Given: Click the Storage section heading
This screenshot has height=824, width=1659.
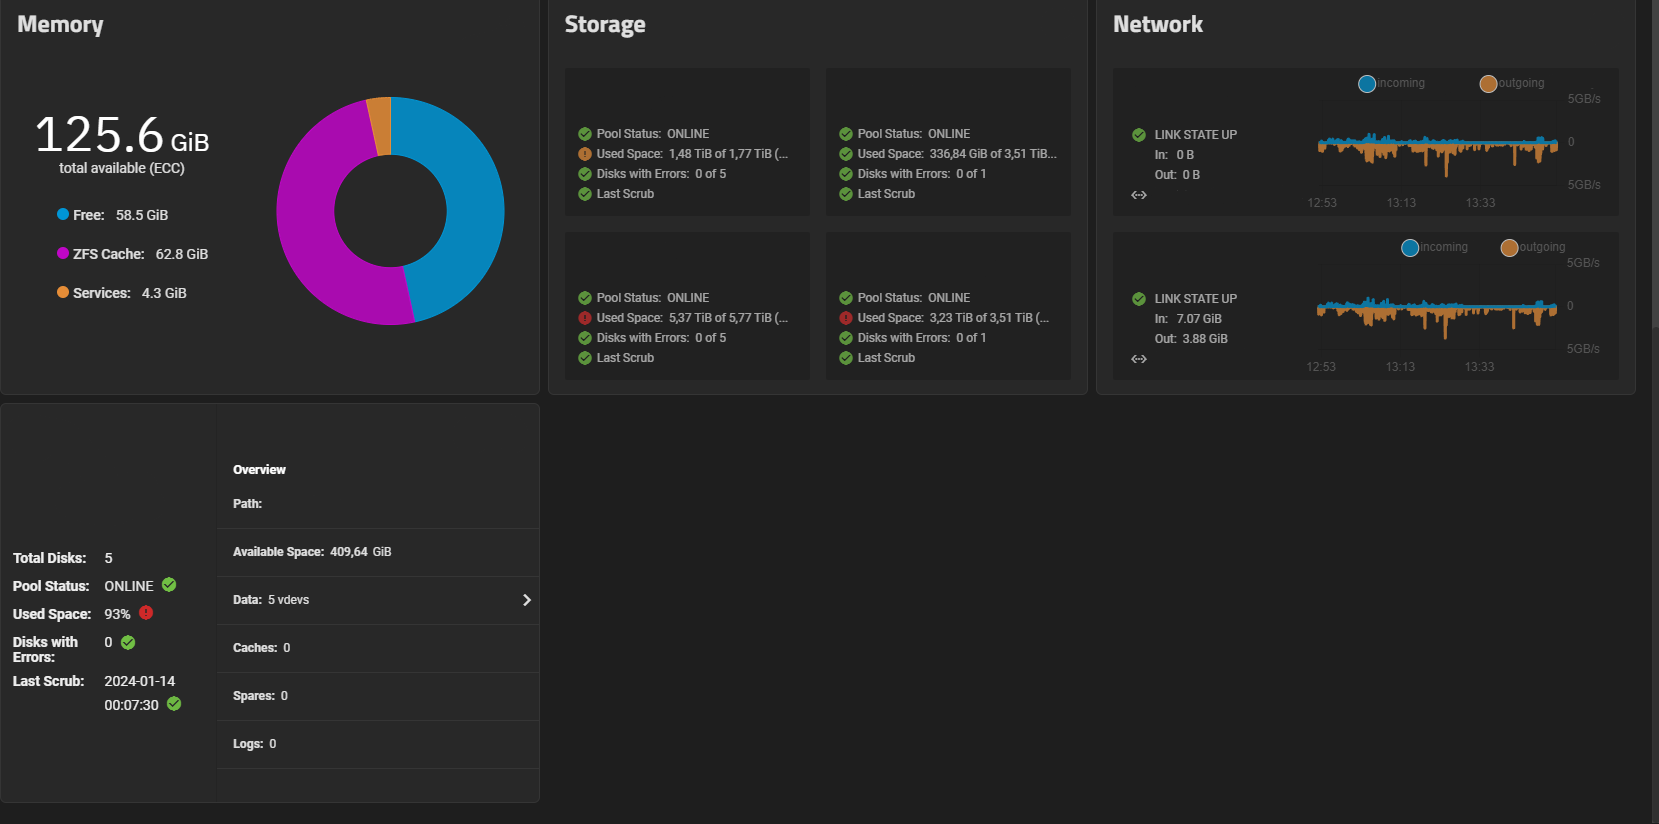Looking at the screenshot, I should 605,25.
